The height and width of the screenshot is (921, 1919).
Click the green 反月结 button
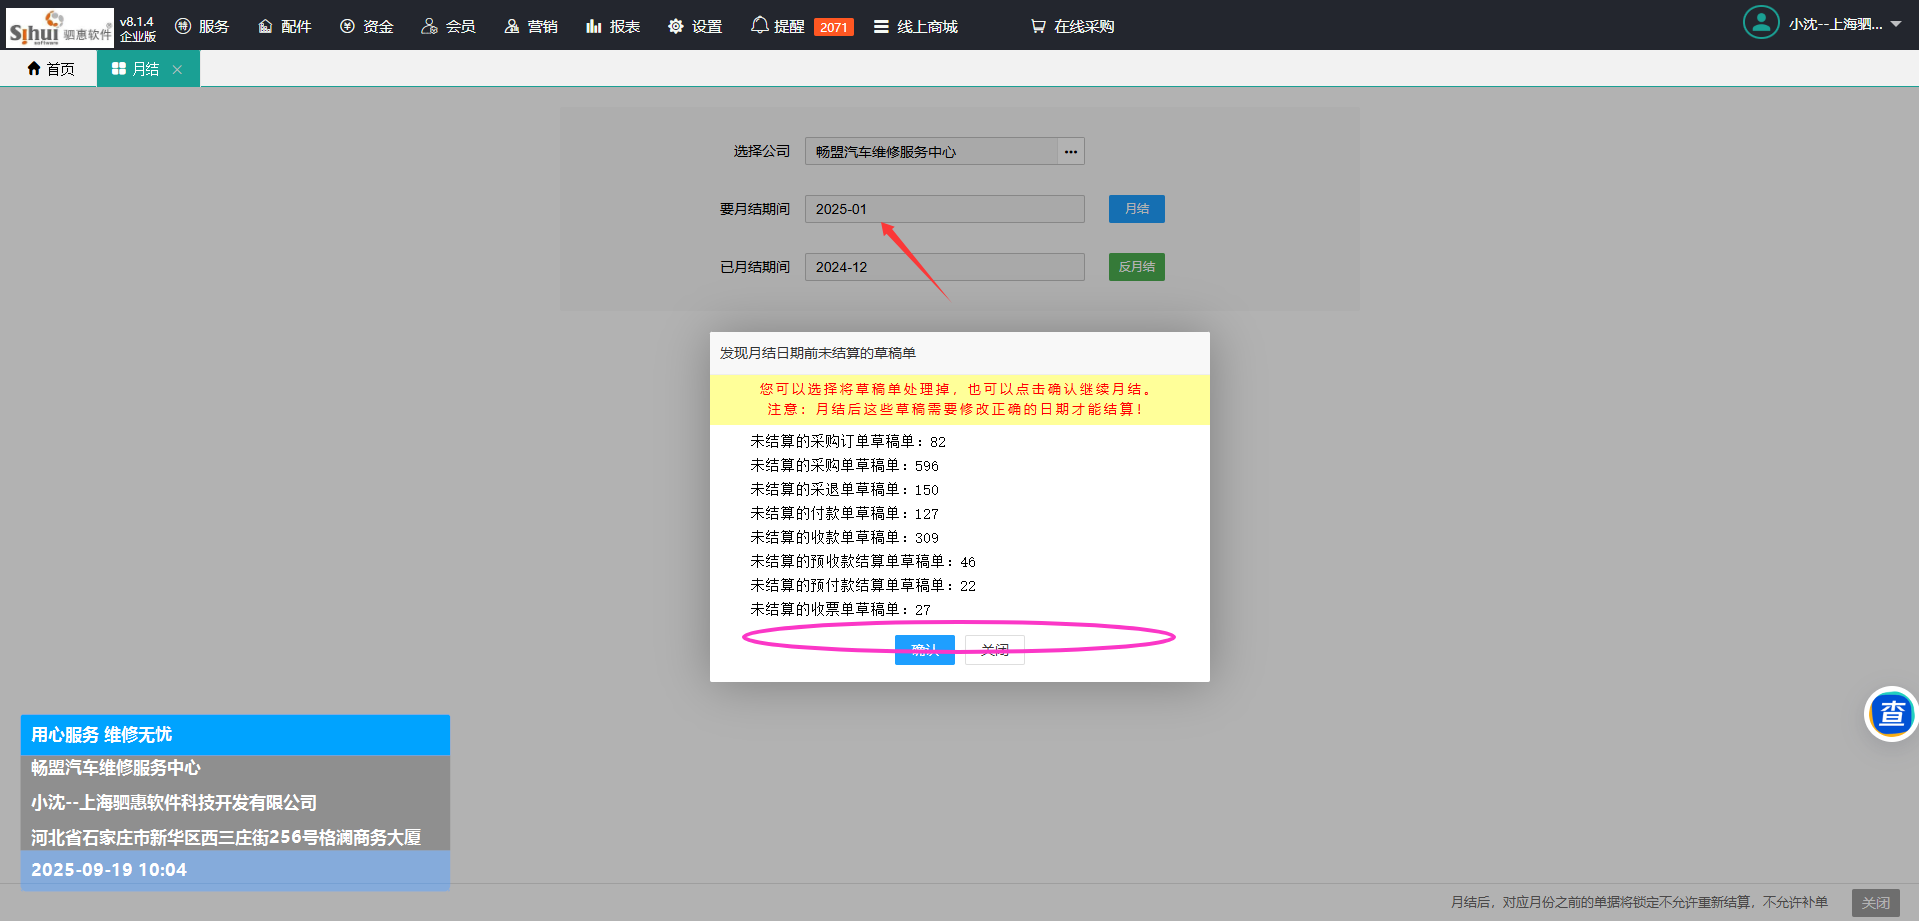1136,267
